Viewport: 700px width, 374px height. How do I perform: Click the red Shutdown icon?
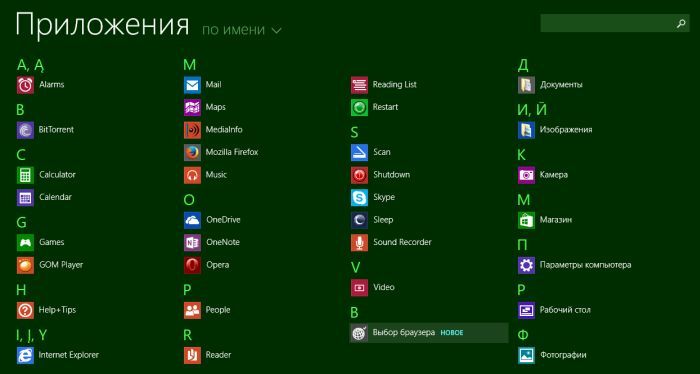coord(359,175)
